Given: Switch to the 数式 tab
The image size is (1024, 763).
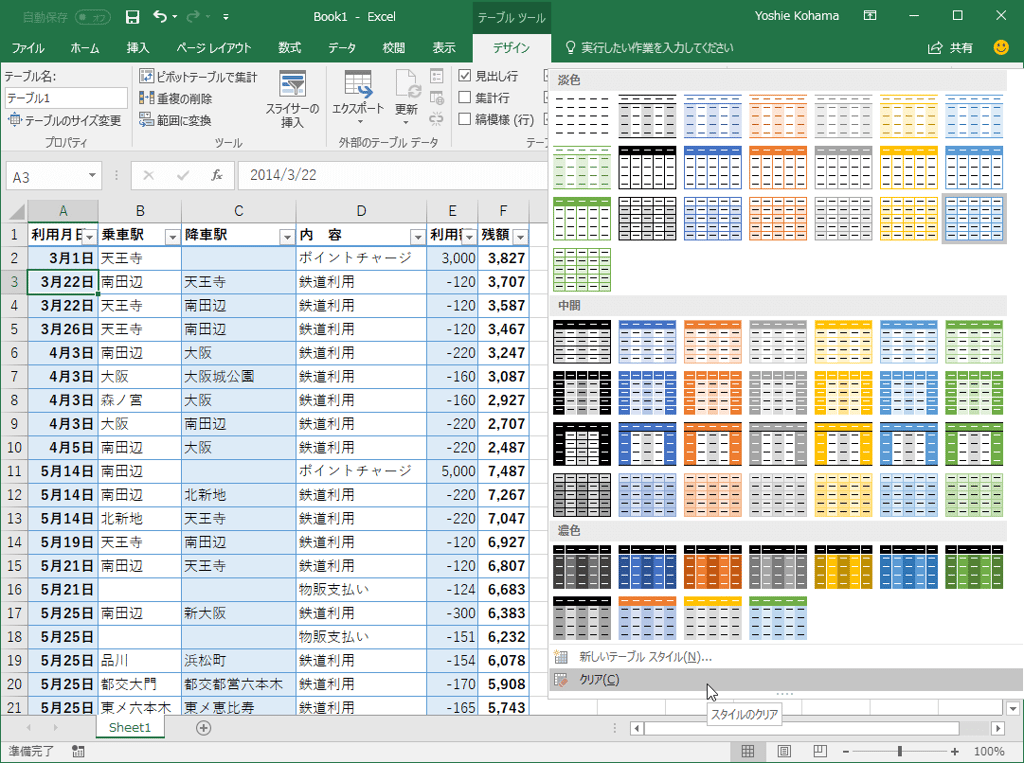Looking at the screenshot, I should [289, 48].
